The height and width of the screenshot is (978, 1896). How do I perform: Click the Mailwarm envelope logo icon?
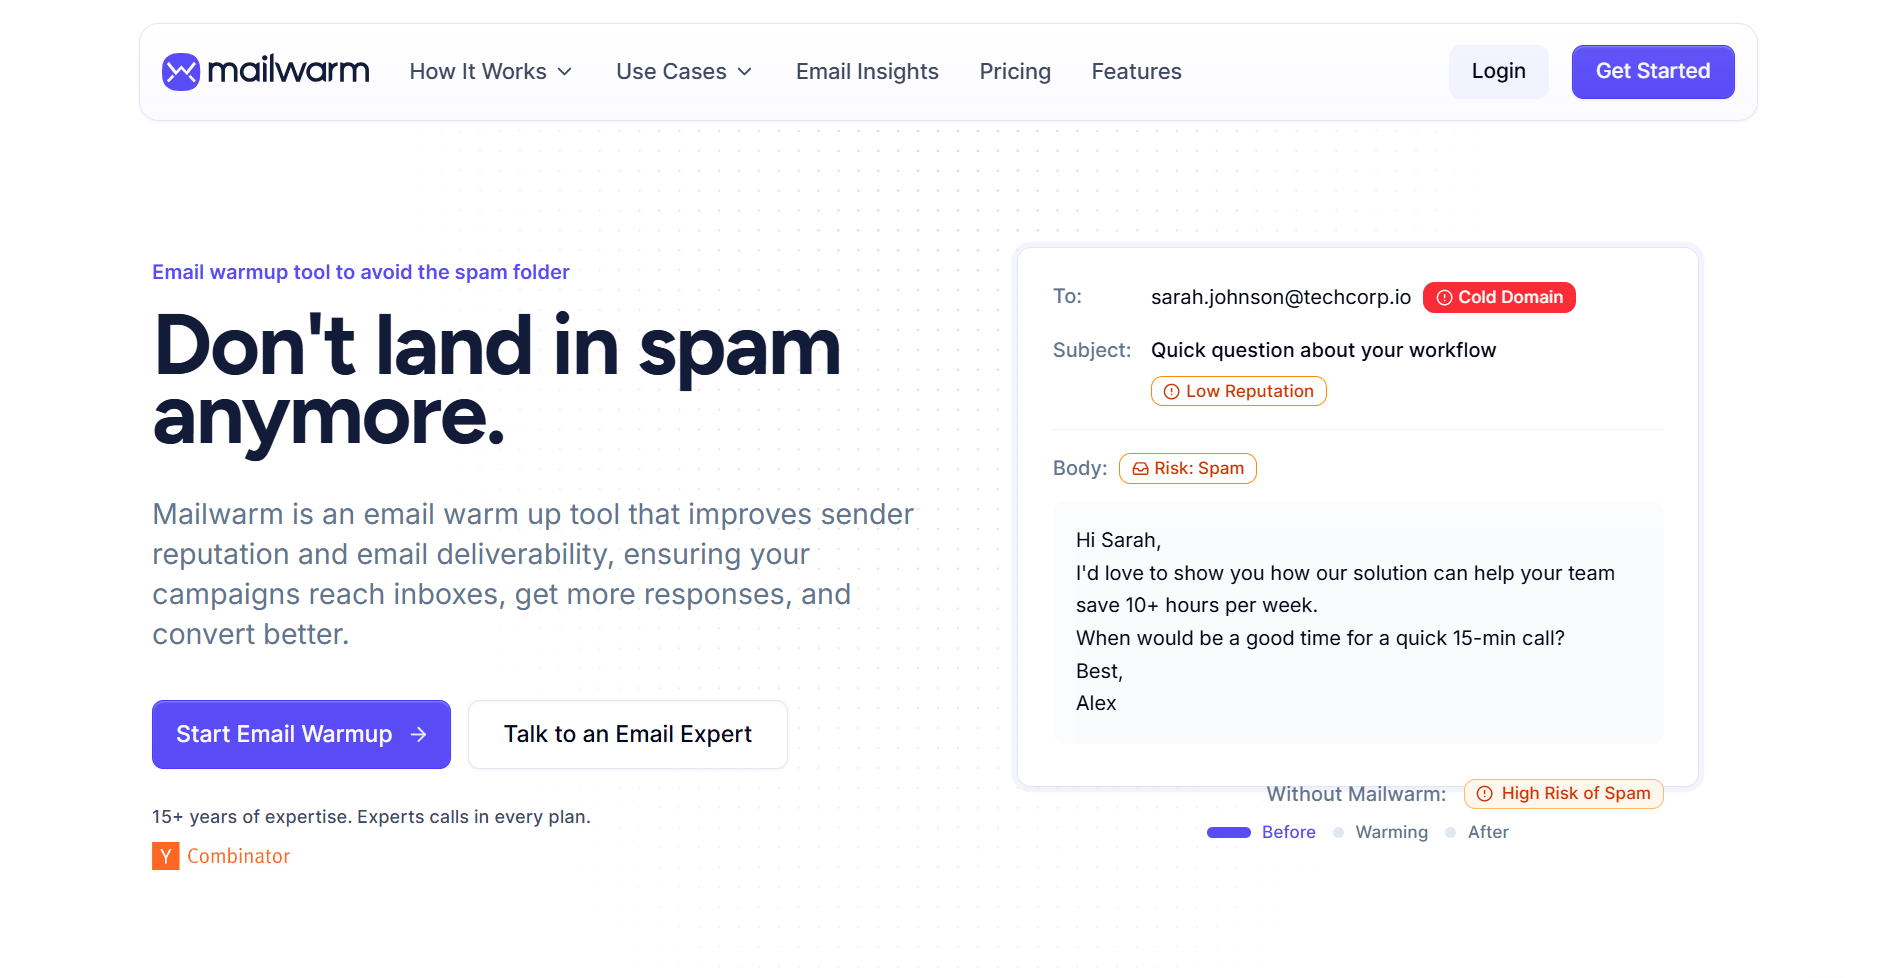(x=181, y=72)
